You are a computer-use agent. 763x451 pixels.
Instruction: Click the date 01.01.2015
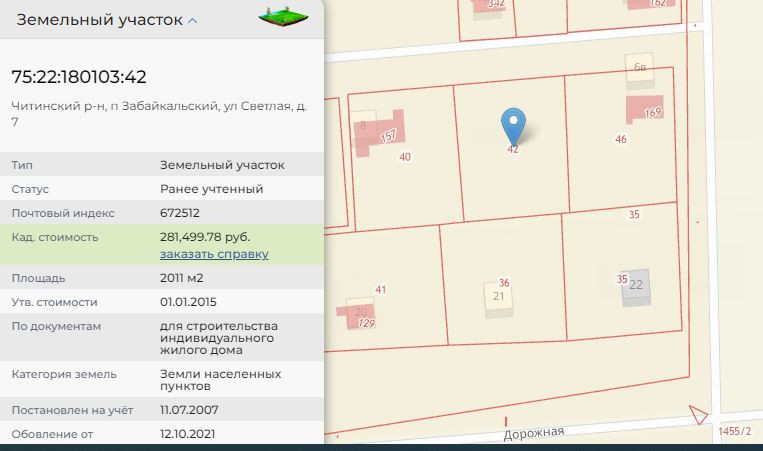click(x=188, y=302)
